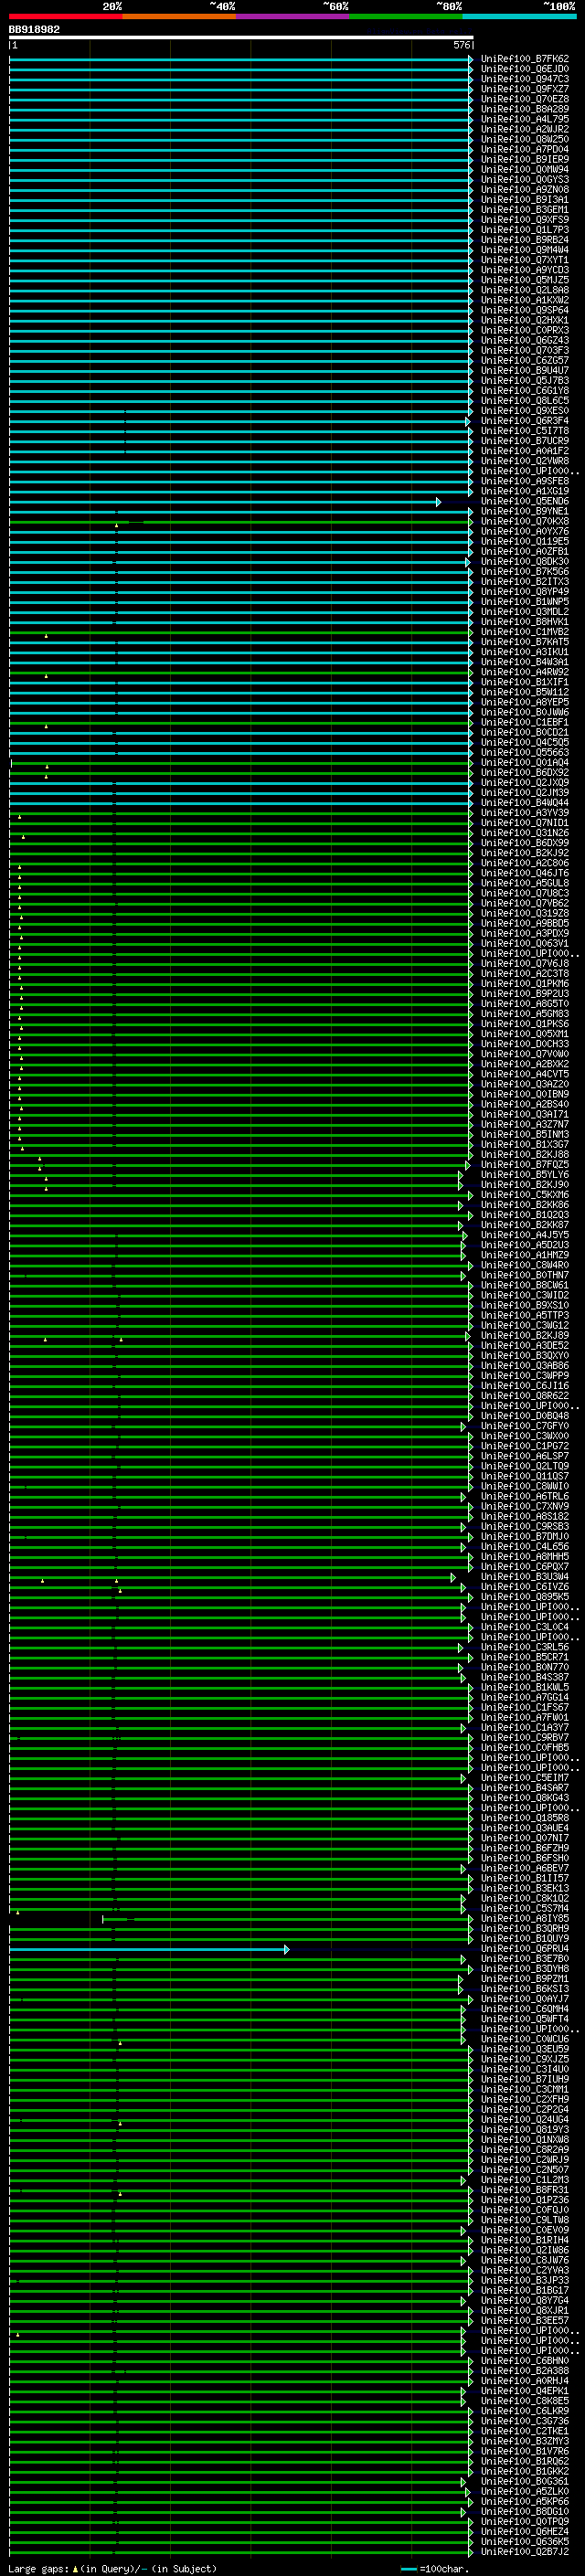Select hit label UniRef100_Q70KX8
The height and width of the screenshot is (2576, 585).
pyautogui.click(x=524, y=521)
